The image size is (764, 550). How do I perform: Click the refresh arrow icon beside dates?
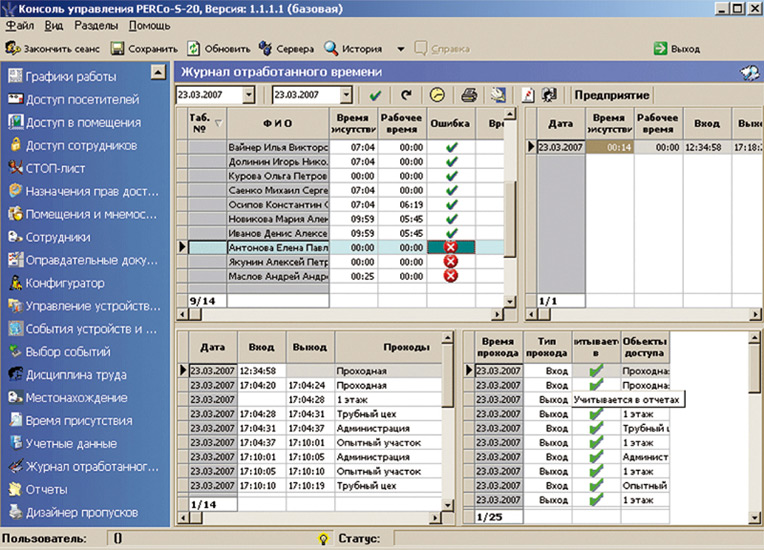(x=405, y=95)
